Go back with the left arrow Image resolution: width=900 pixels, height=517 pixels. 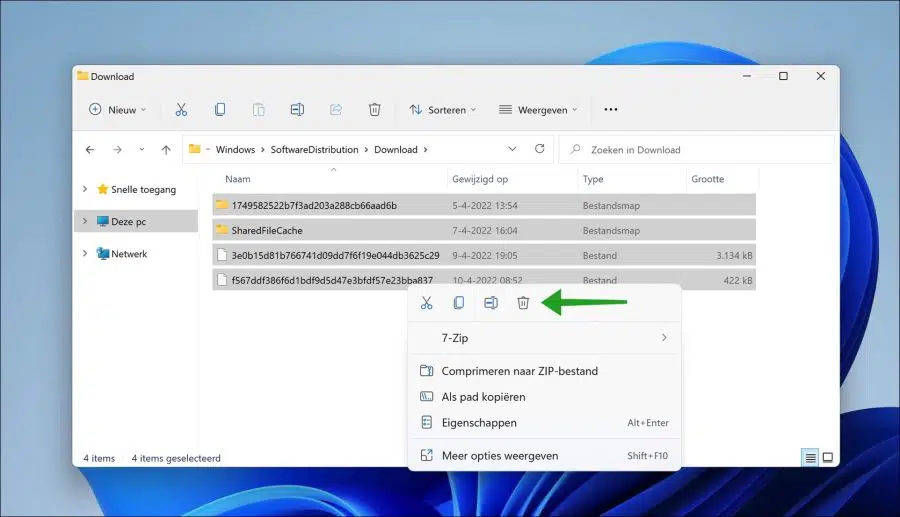point(90,150)
